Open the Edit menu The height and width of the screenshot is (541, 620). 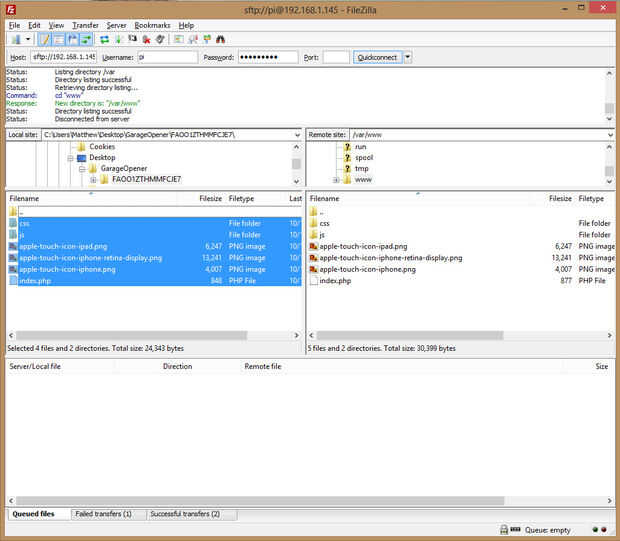tap(34, 25)
